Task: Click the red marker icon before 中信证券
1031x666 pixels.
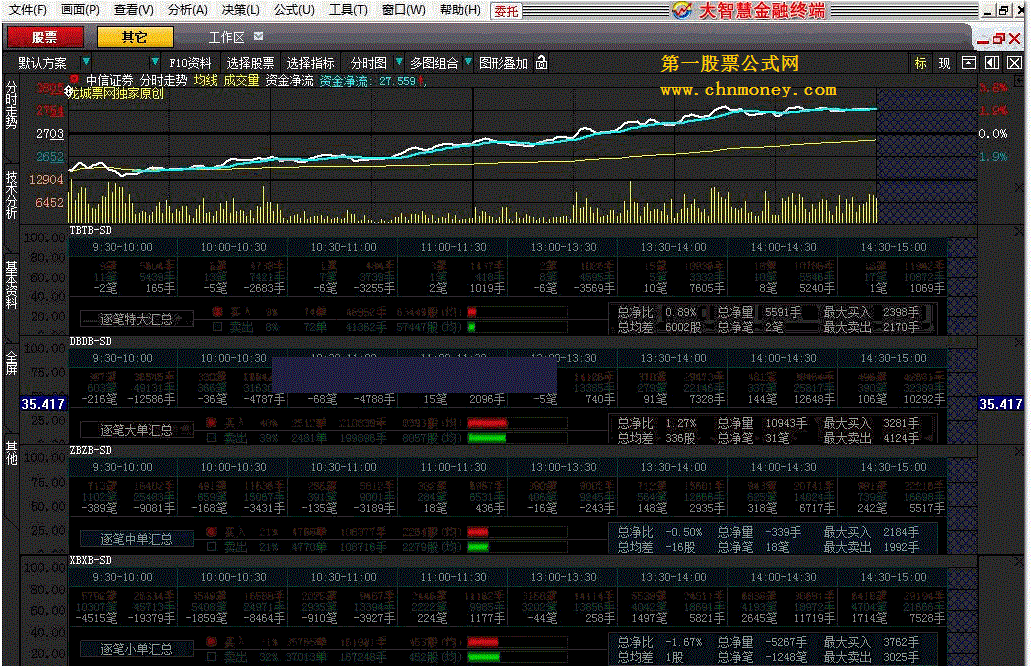Action: tap(74, 80)
